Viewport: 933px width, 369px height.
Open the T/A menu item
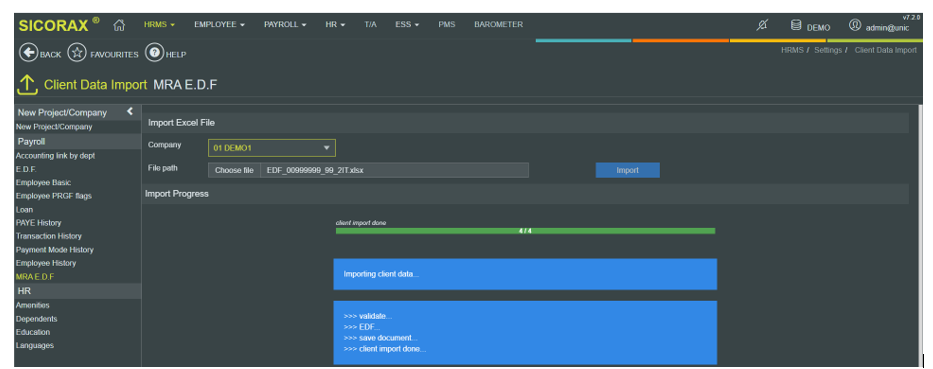370,25
